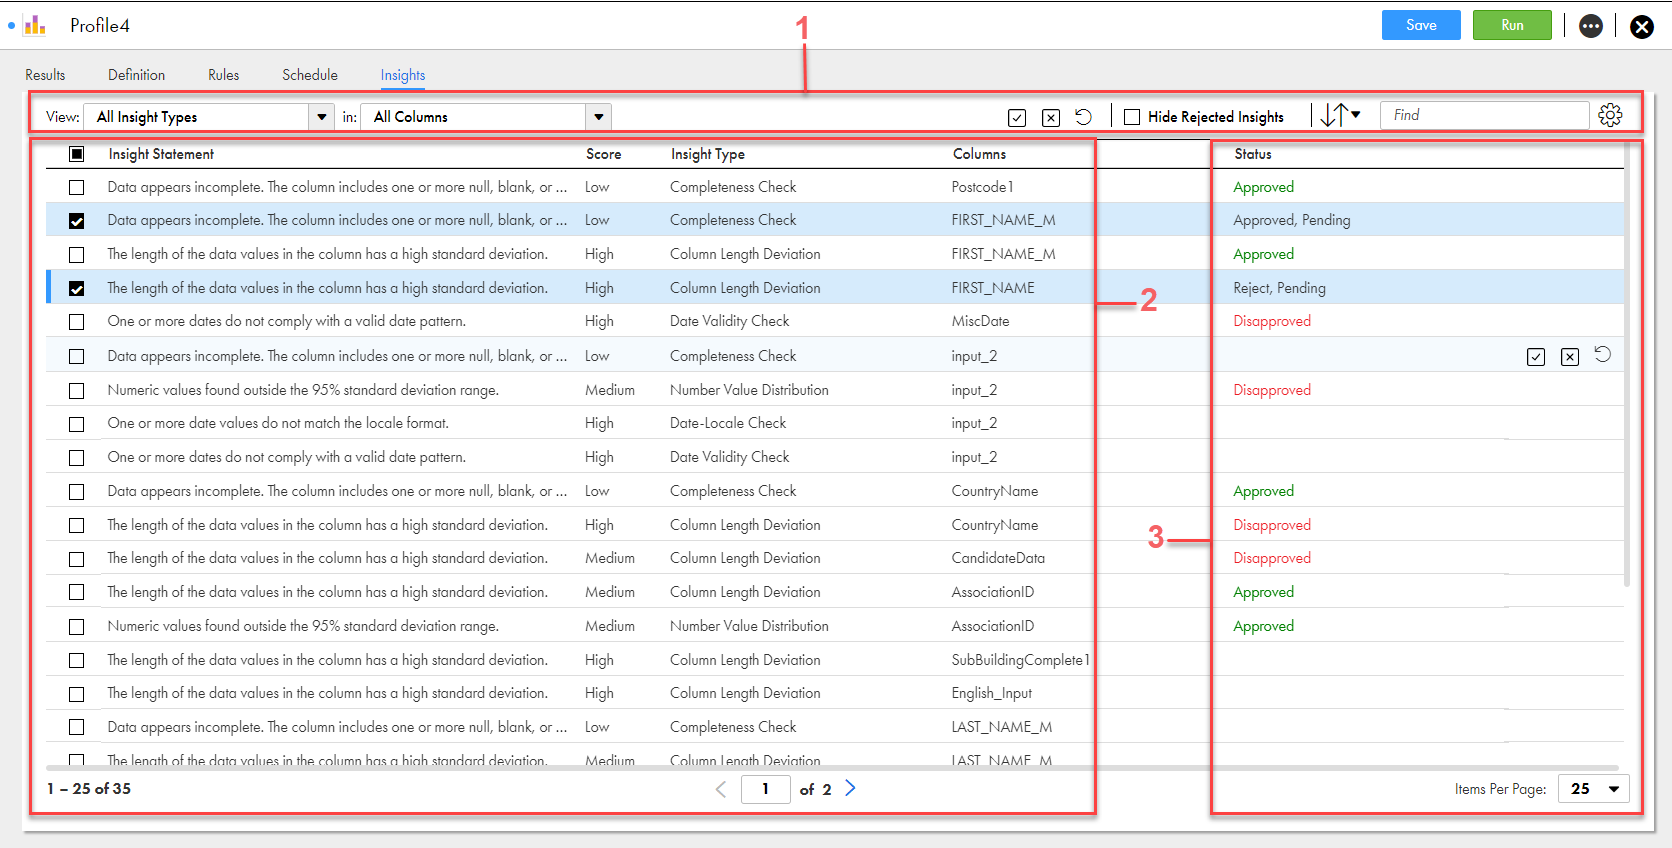Click the English_Input column cell
This screenshot has width=1672, height=848.
click(x=991, y=693)
